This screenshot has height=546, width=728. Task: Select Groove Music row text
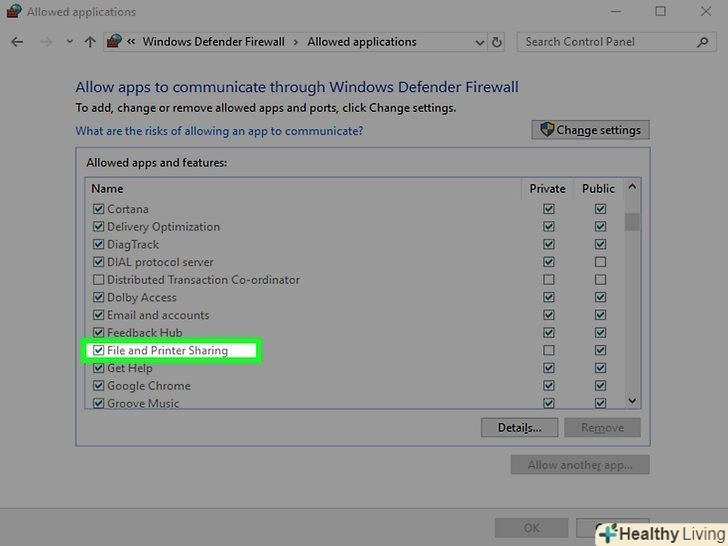coord(143,403)
